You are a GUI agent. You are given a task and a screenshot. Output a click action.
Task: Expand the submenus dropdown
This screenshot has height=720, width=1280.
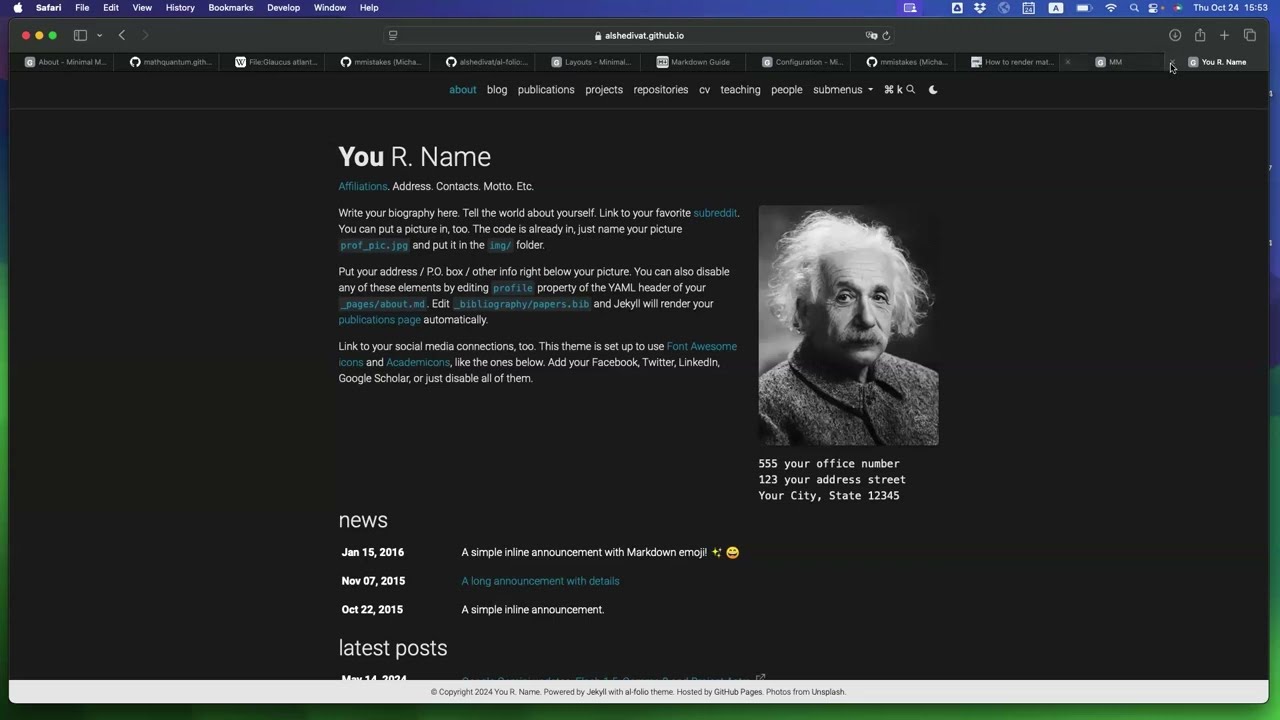tap(843, 90)
